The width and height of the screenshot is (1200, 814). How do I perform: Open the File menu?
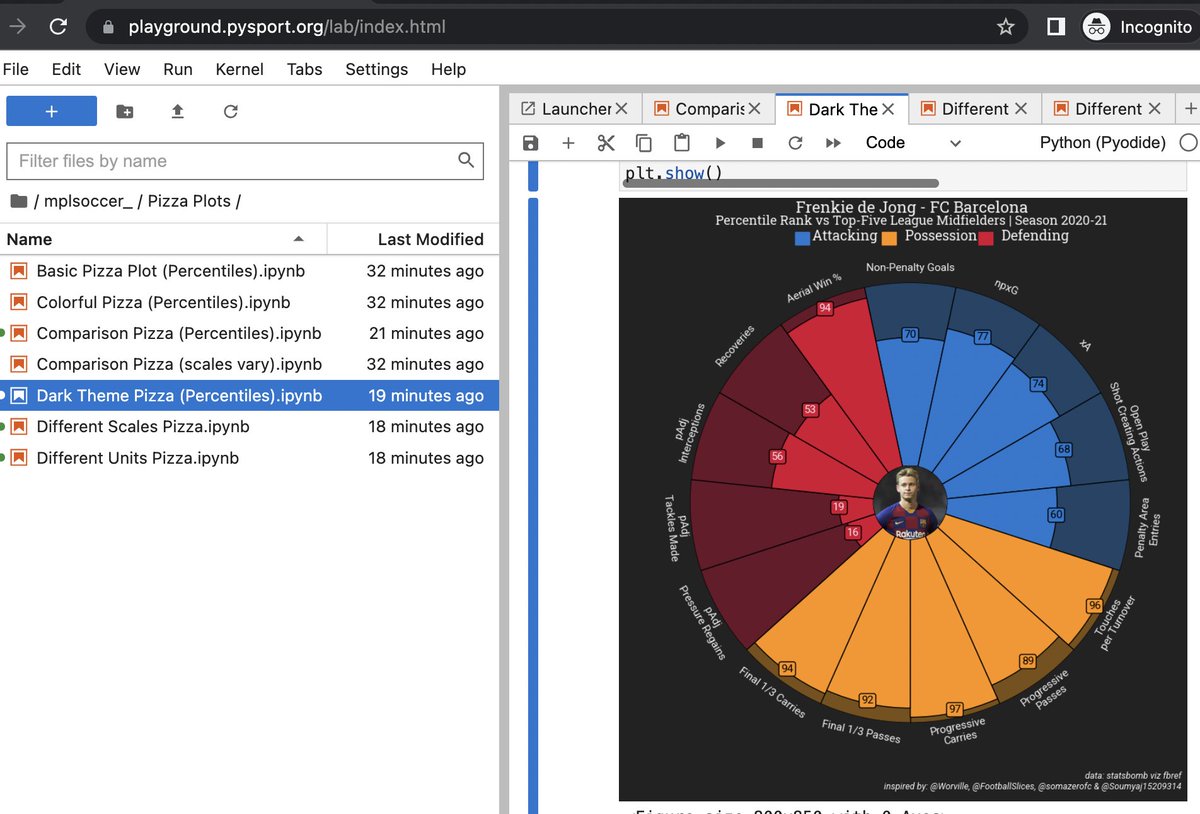(x=16, y=69)
